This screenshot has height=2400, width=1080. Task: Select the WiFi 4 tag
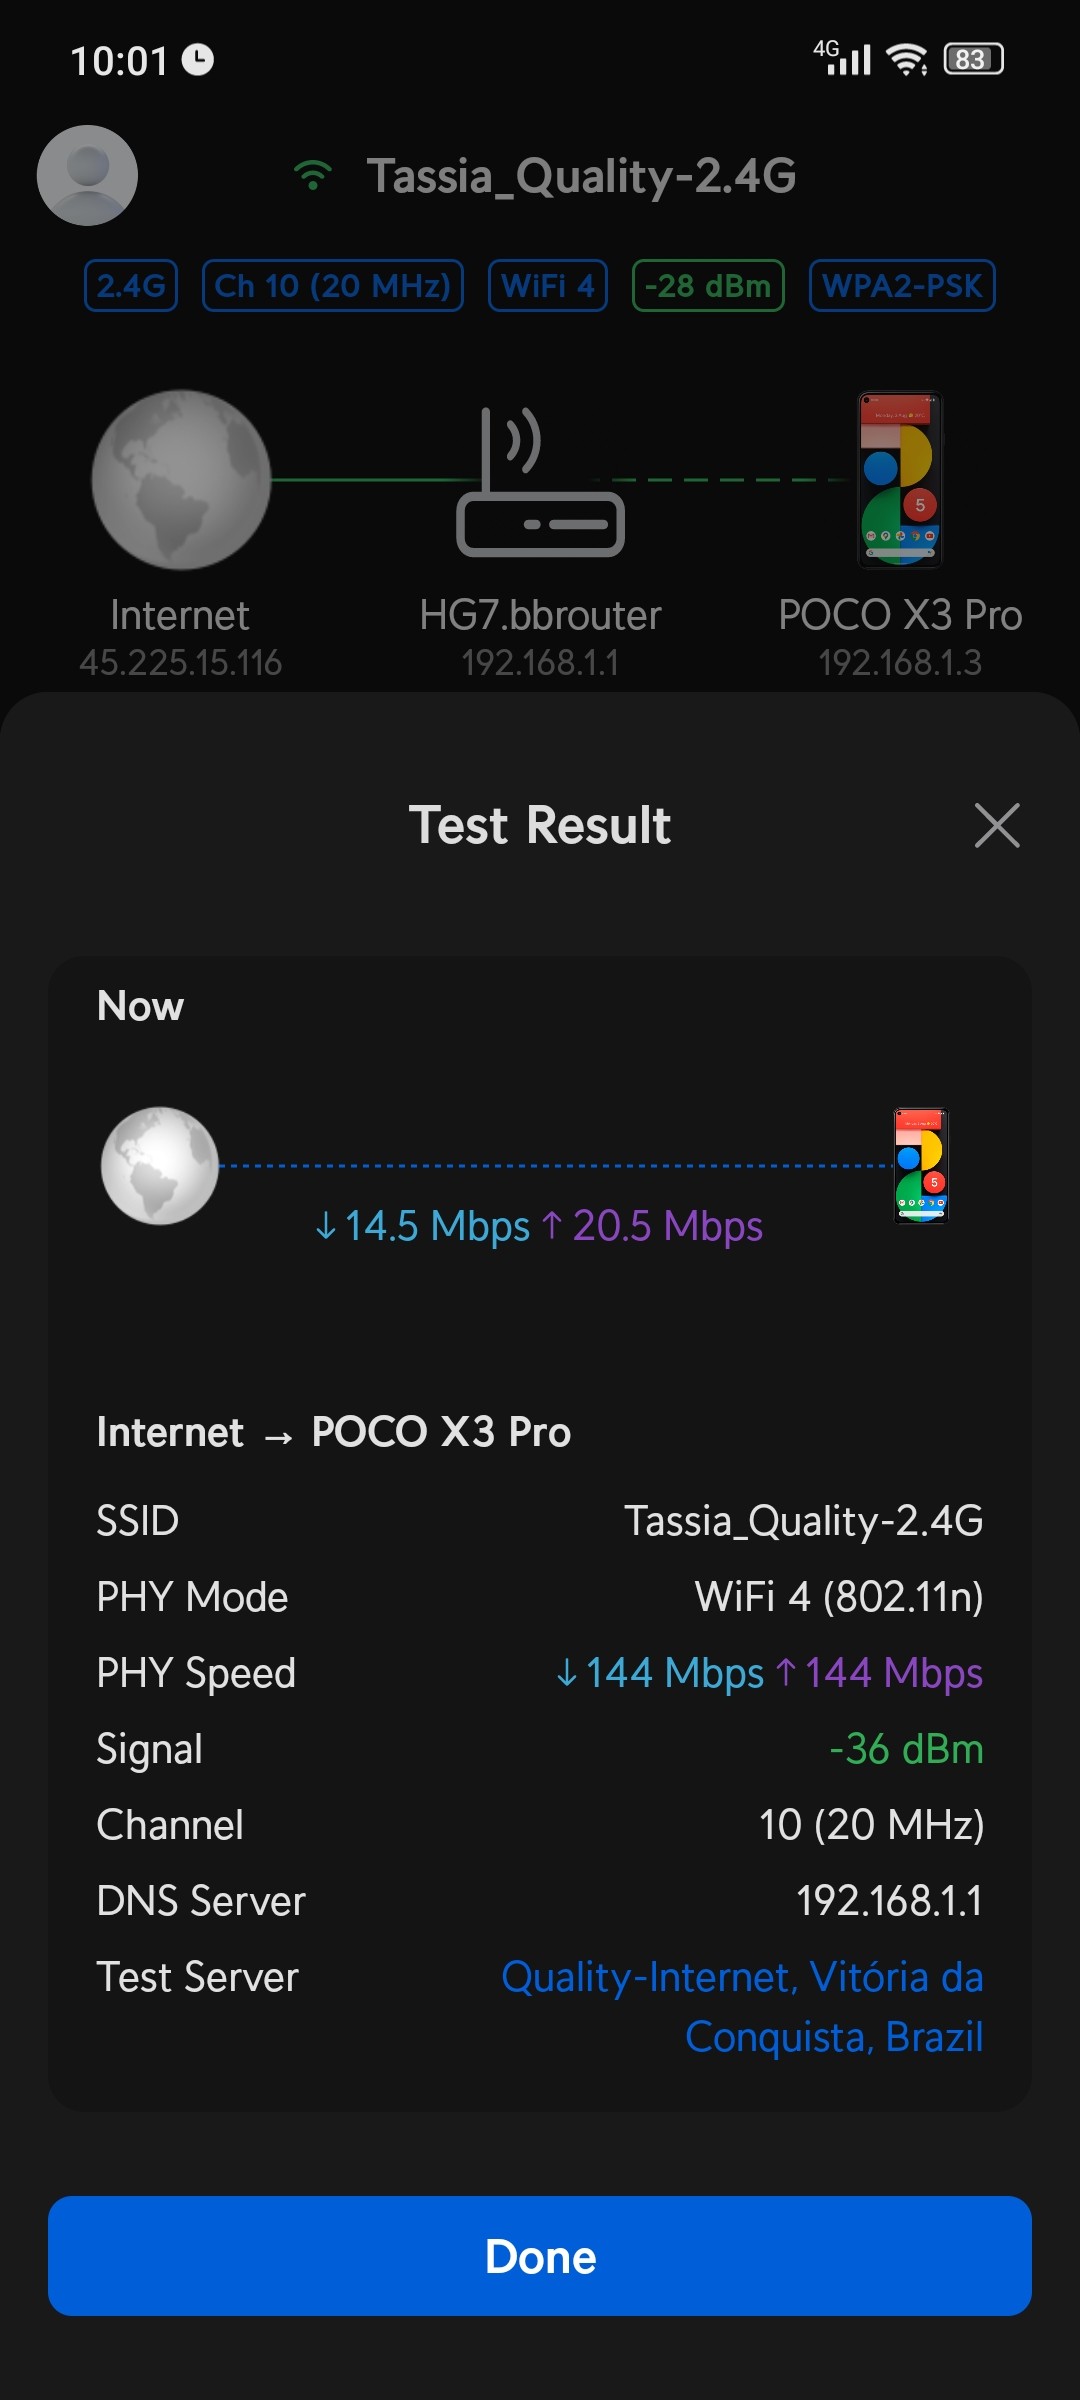pyautogui.click(x=548, y=286)
